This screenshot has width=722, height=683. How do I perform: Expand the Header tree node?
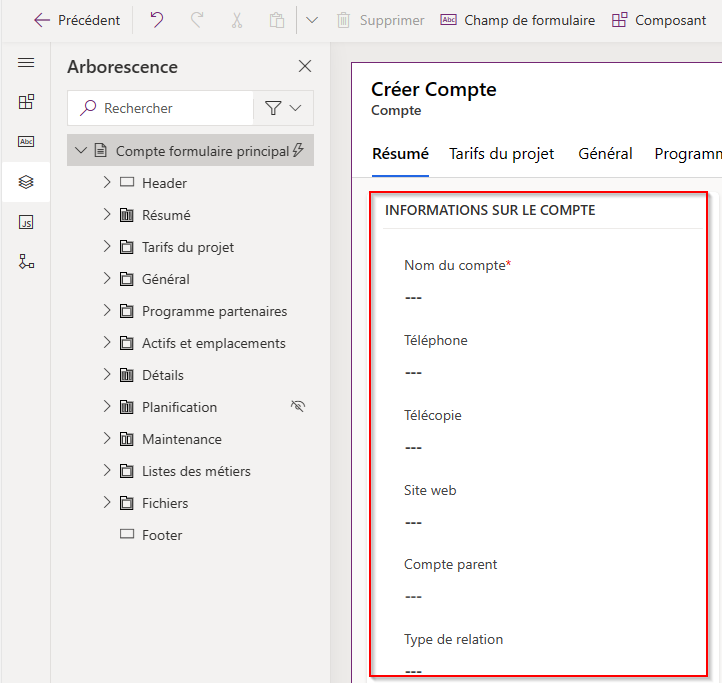(107, 182)
